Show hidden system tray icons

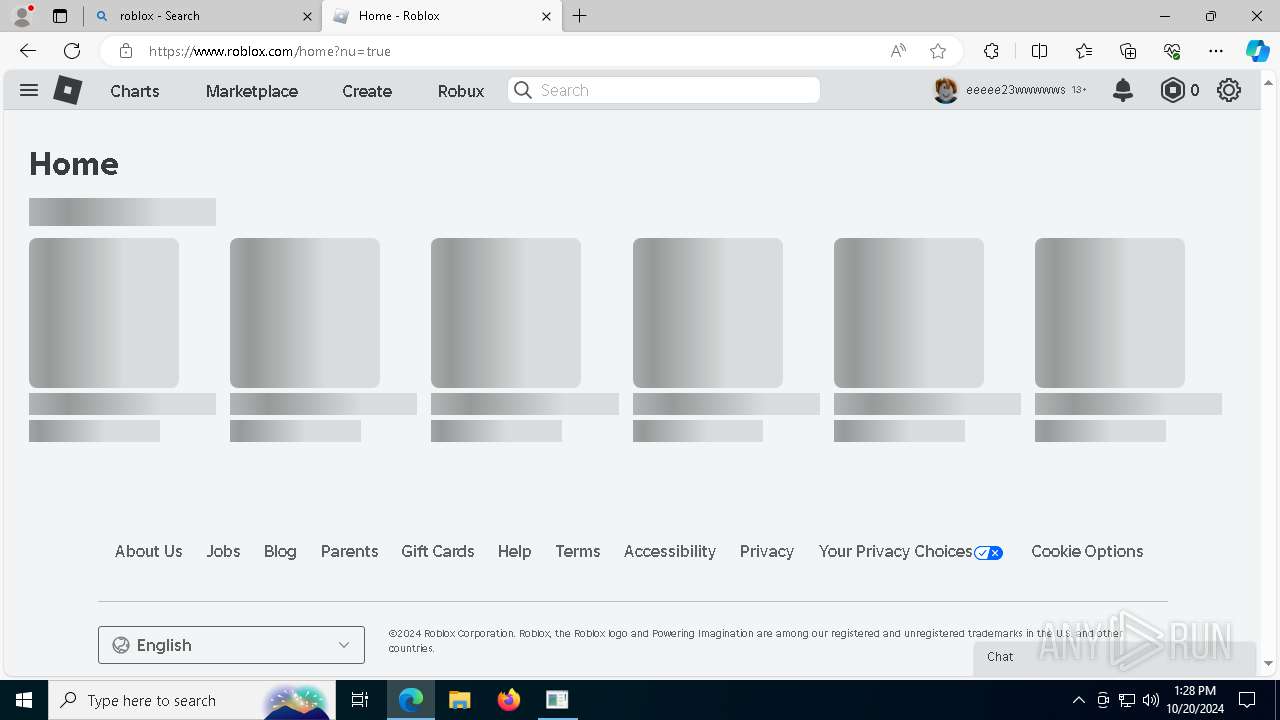click(x=1078, y=700)
